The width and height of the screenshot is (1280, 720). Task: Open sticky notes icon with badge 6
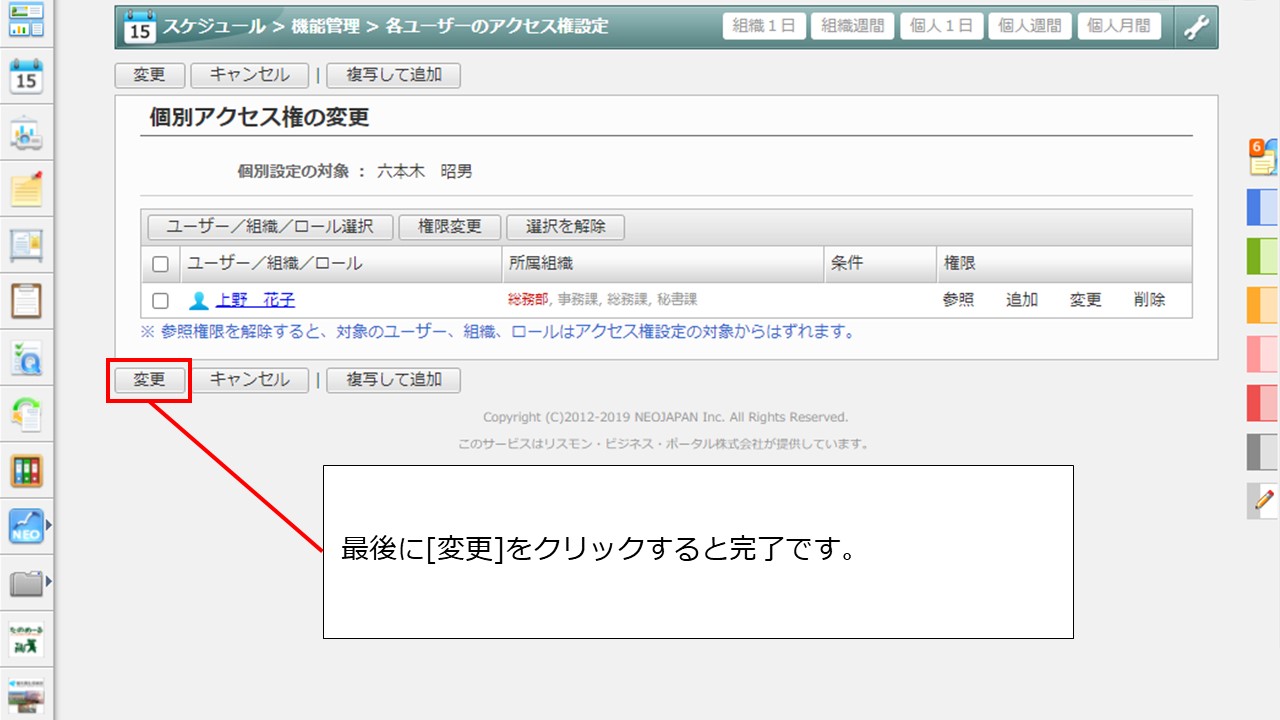[x=1263, y=157]
